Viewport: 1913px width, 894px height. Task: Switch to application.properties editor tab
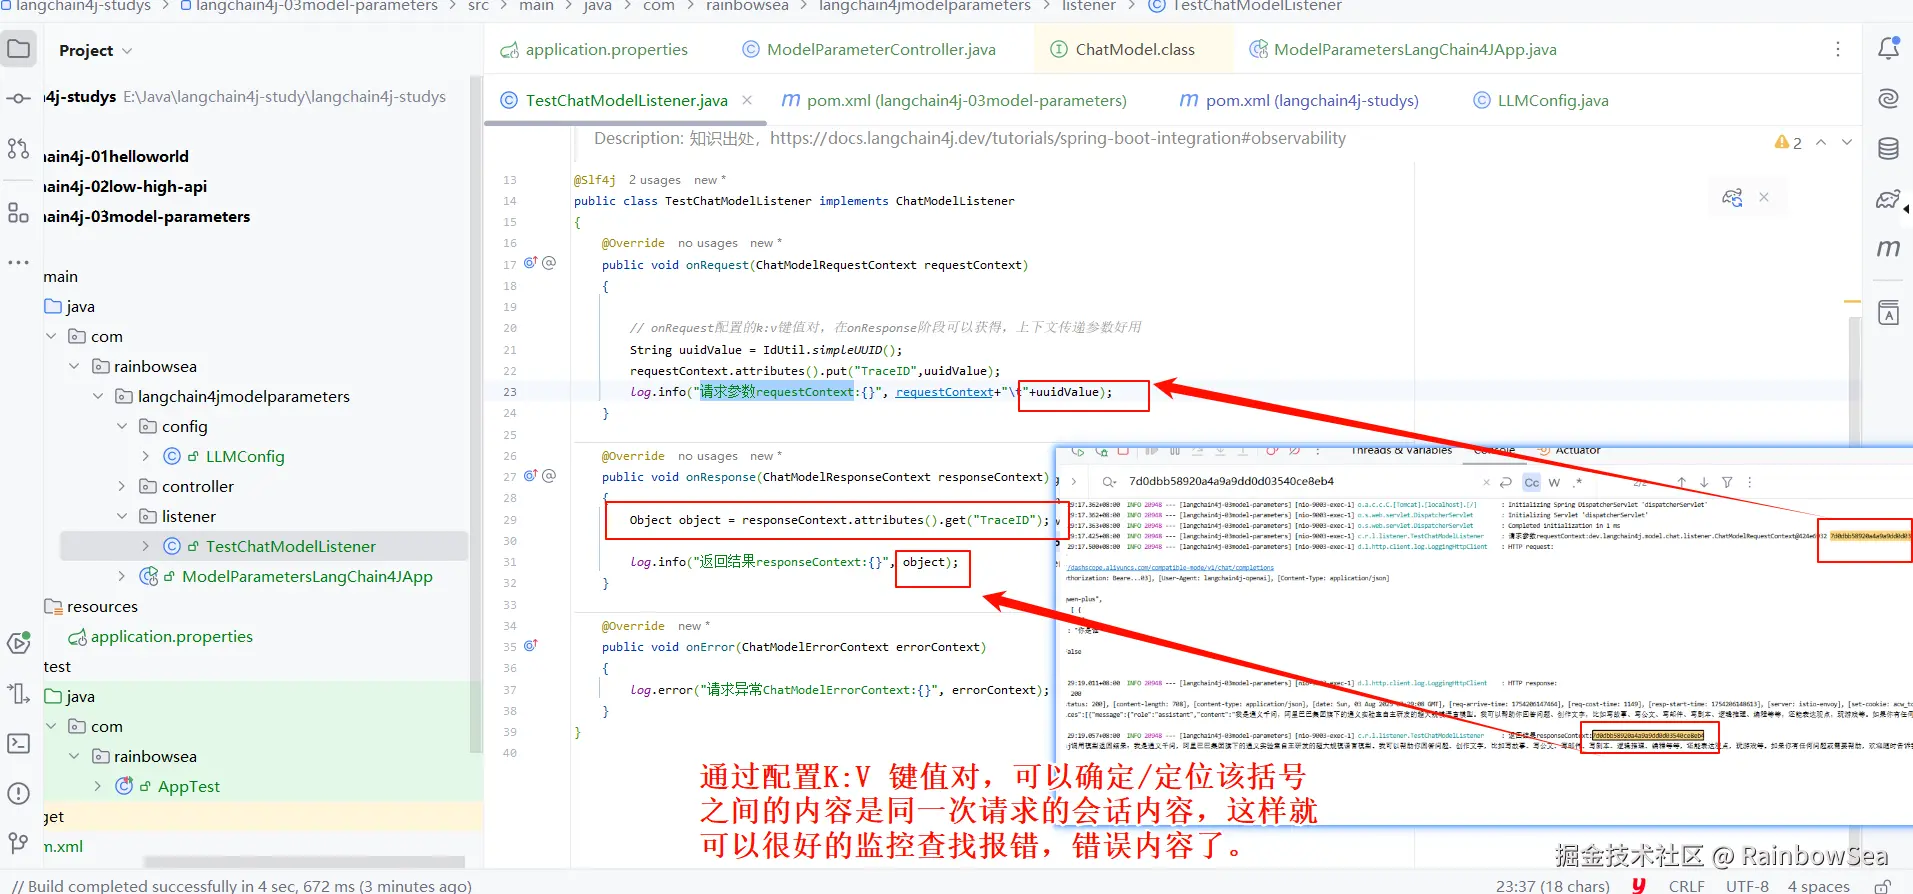coord(594,49)
